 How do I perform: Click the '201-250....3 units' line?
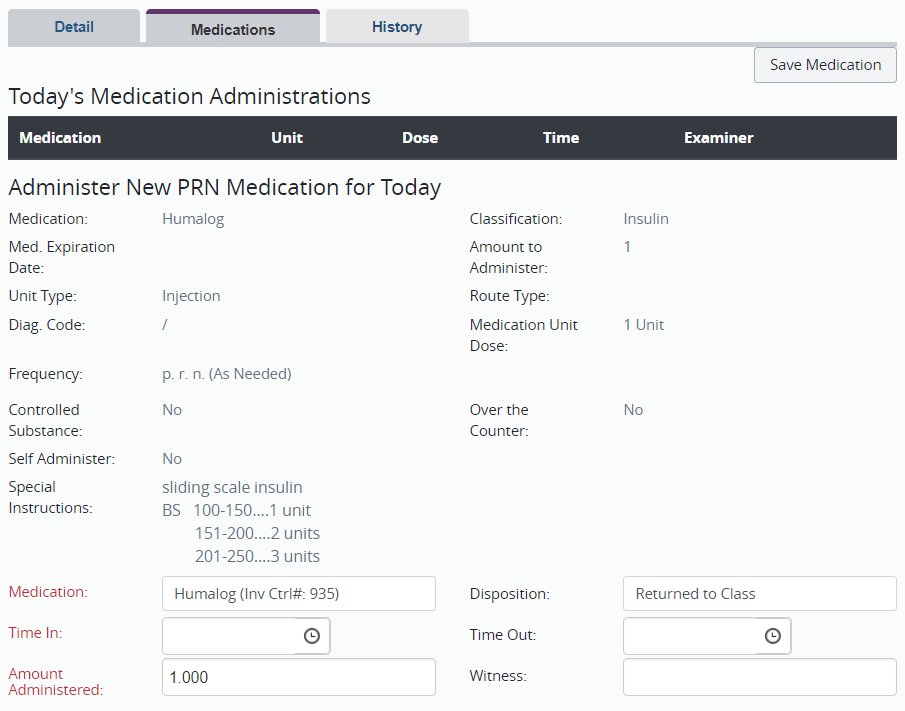click(x=257, y=556)
